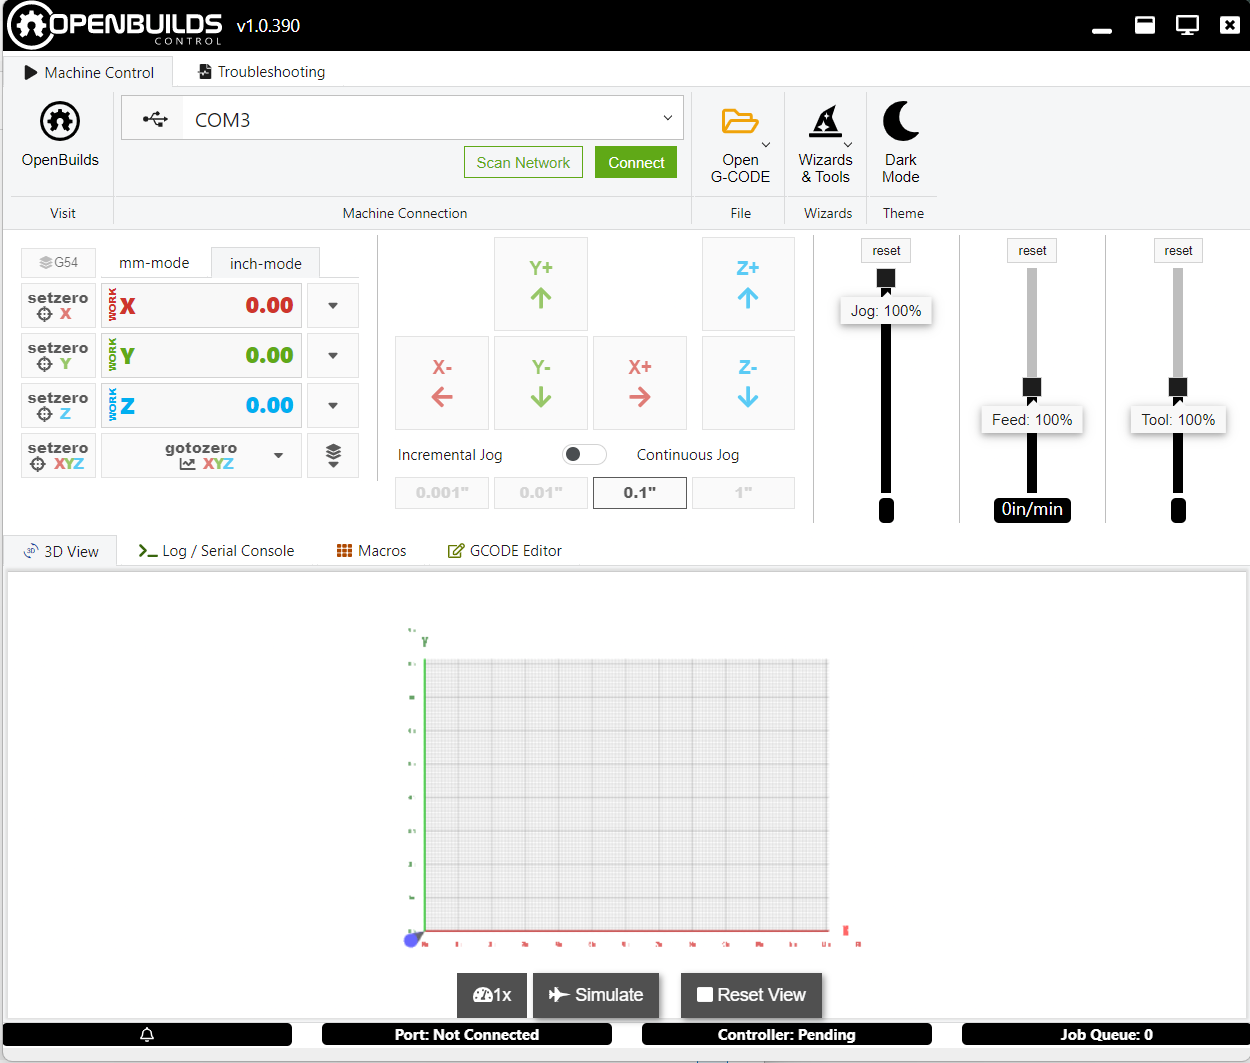Click Scan Network button
The height and width of the screenshot is (1063, 1250).
[x=523, y=162]
